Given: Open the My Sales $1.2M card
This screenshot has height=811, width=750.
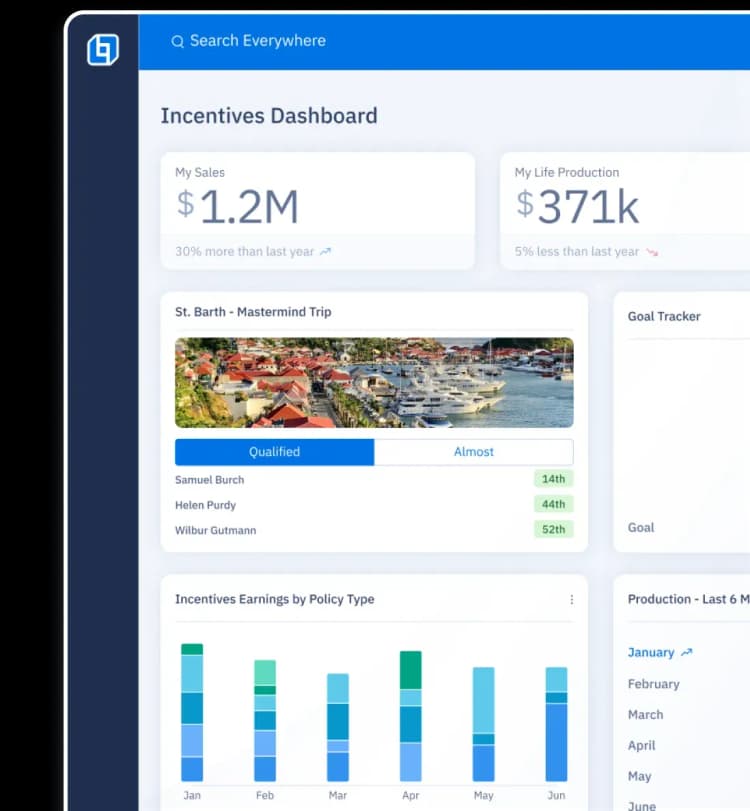Looking at the screenshot, I should click(317, 210).
